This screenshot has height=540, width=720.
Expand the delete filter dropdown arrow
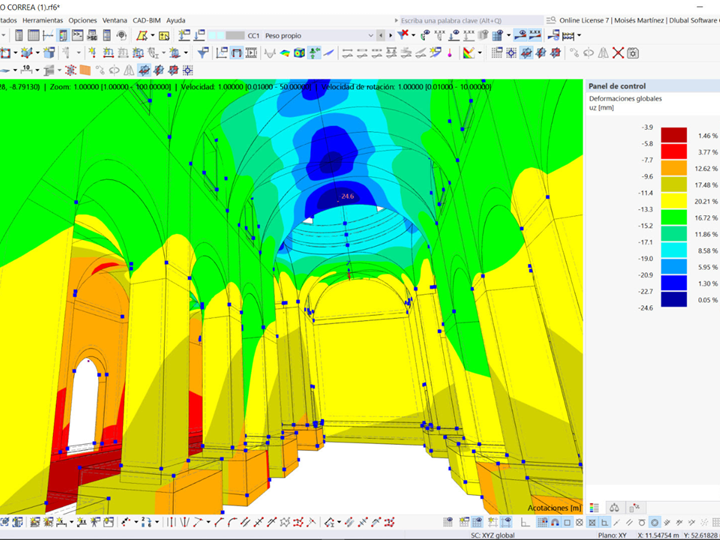click(x=413, y=35)
